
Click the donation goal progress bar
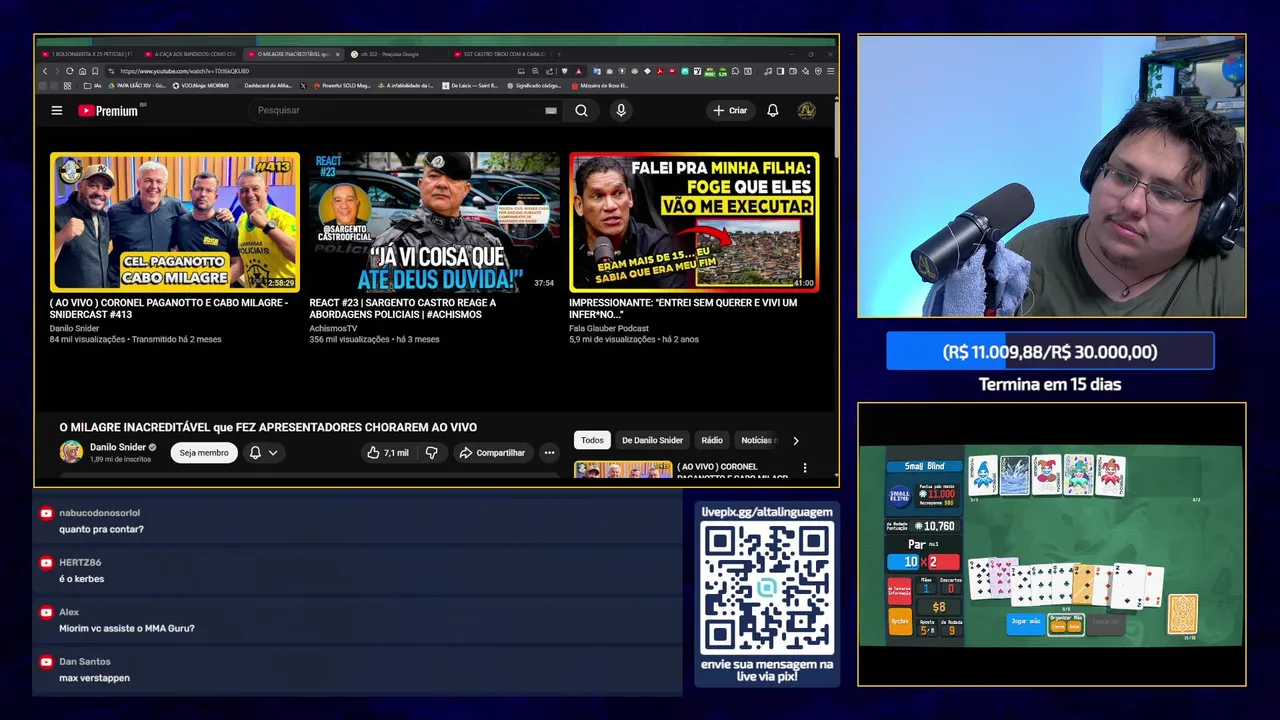[x=1050, y=352]
